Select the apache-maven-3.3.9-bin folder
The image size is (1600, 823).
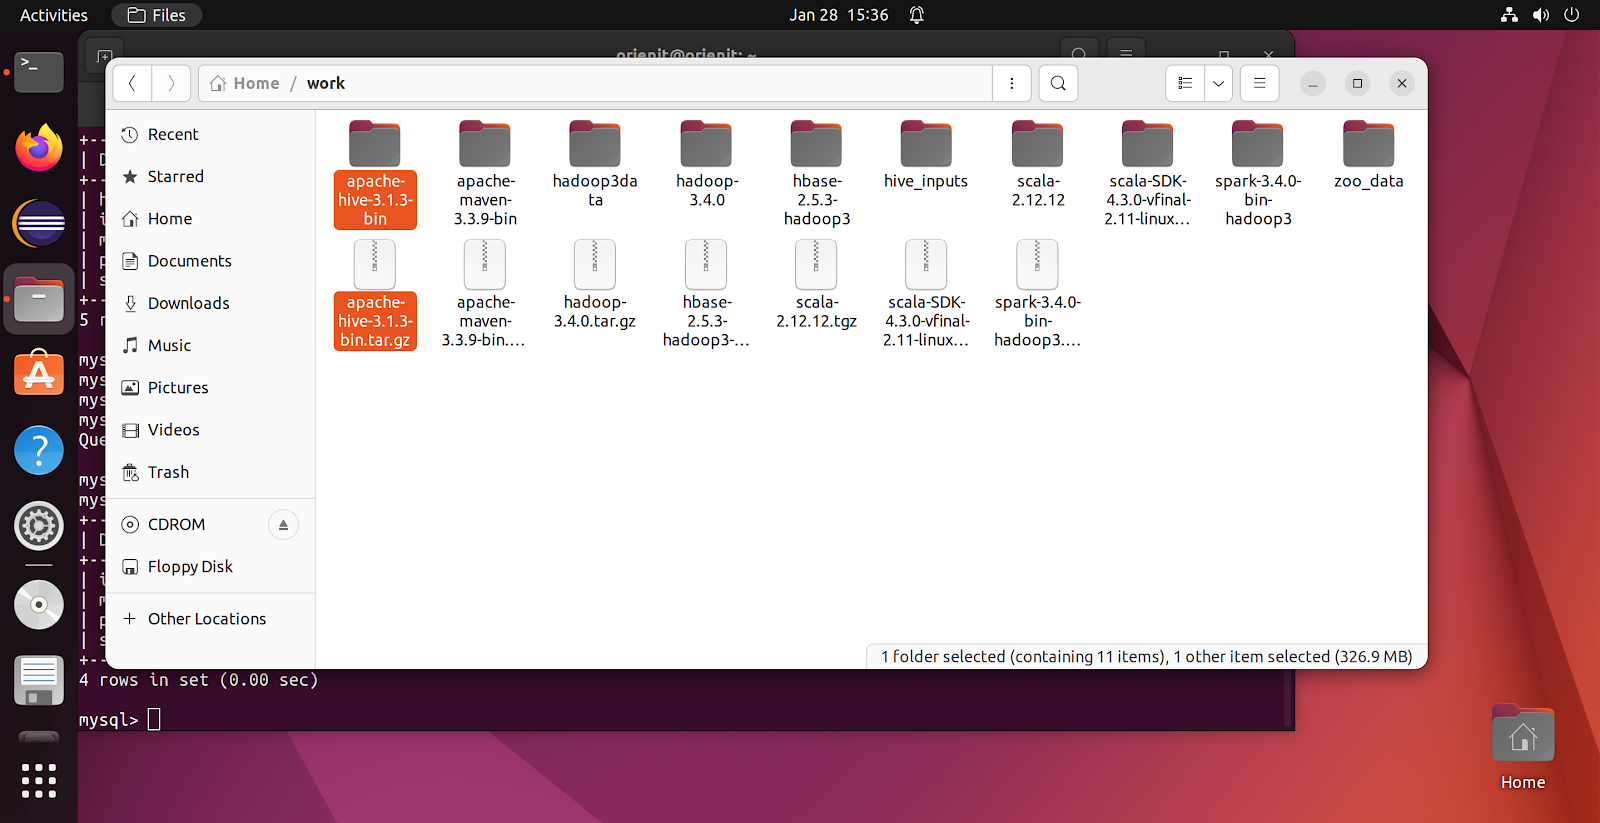click(485, 174)
